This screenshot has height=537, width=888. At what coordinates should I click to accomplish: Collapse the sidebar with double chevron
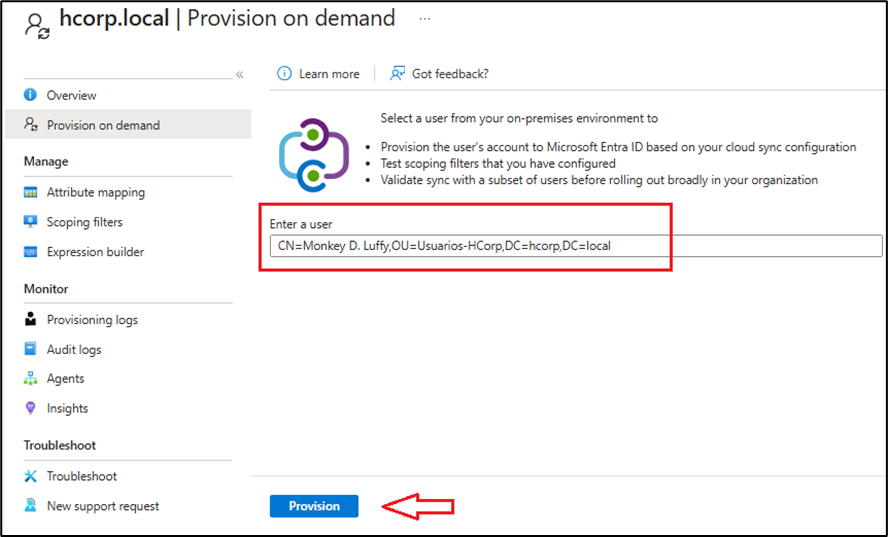click(x=239, y=75)
